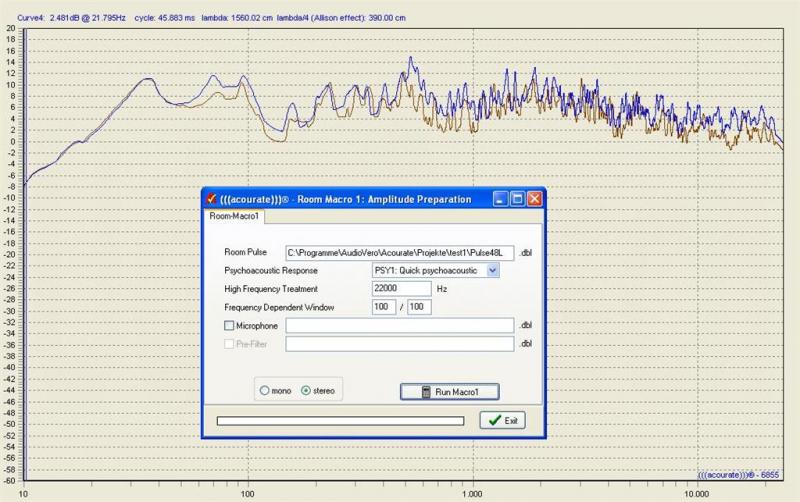This screenshot has height=502, width=800.
Task: Click the -60 dB label at bottom of axis
Action: point(10,481)
